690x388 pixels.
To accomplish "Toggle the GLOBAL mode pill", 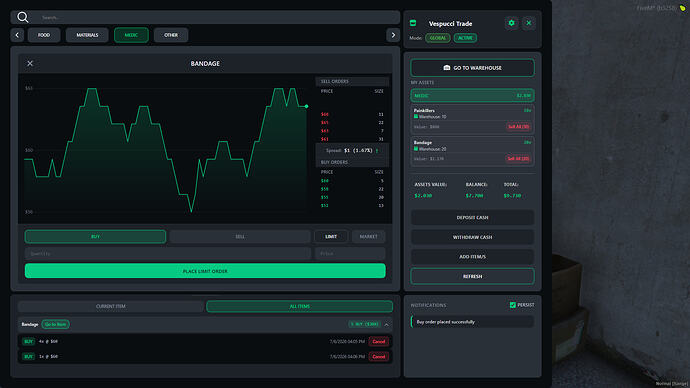I will pos(437,38).
